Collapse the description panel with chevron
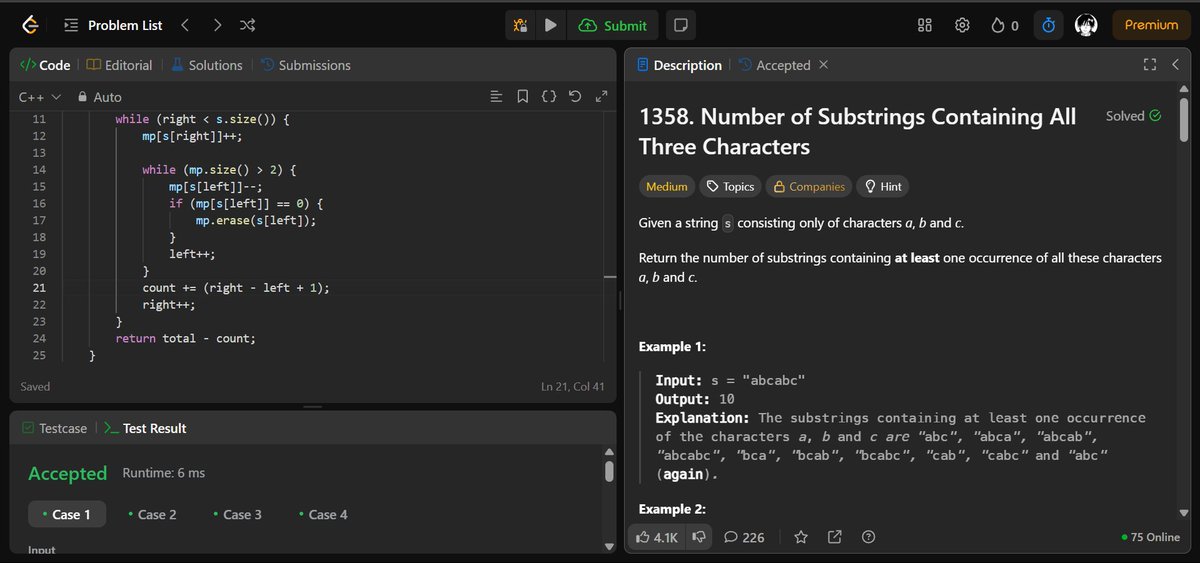1200x563 pixels. pos(1176,65)
